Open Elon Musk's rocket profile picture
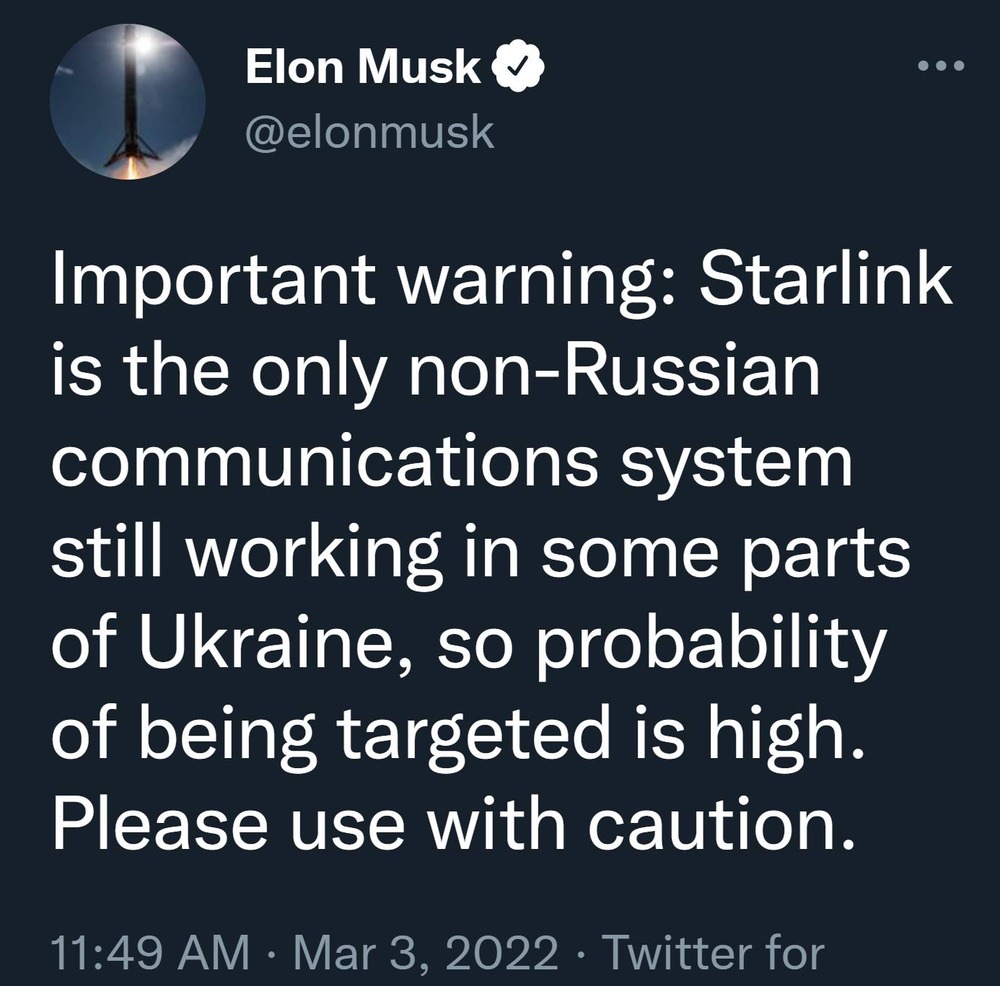Image resolution: width=1000 pixels, height=986 pixels. 128,102
